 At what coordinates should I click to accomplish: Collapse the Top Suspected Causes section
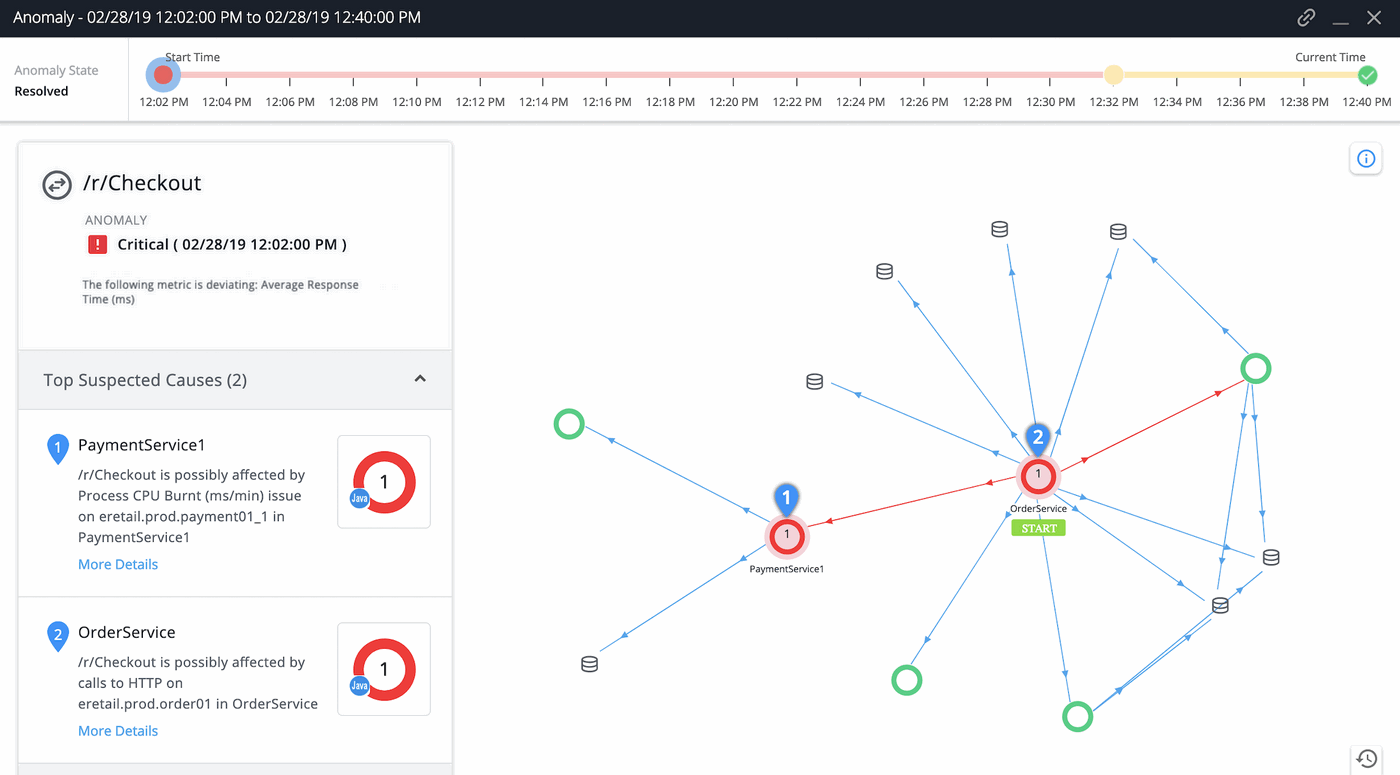tap(420, 379)
